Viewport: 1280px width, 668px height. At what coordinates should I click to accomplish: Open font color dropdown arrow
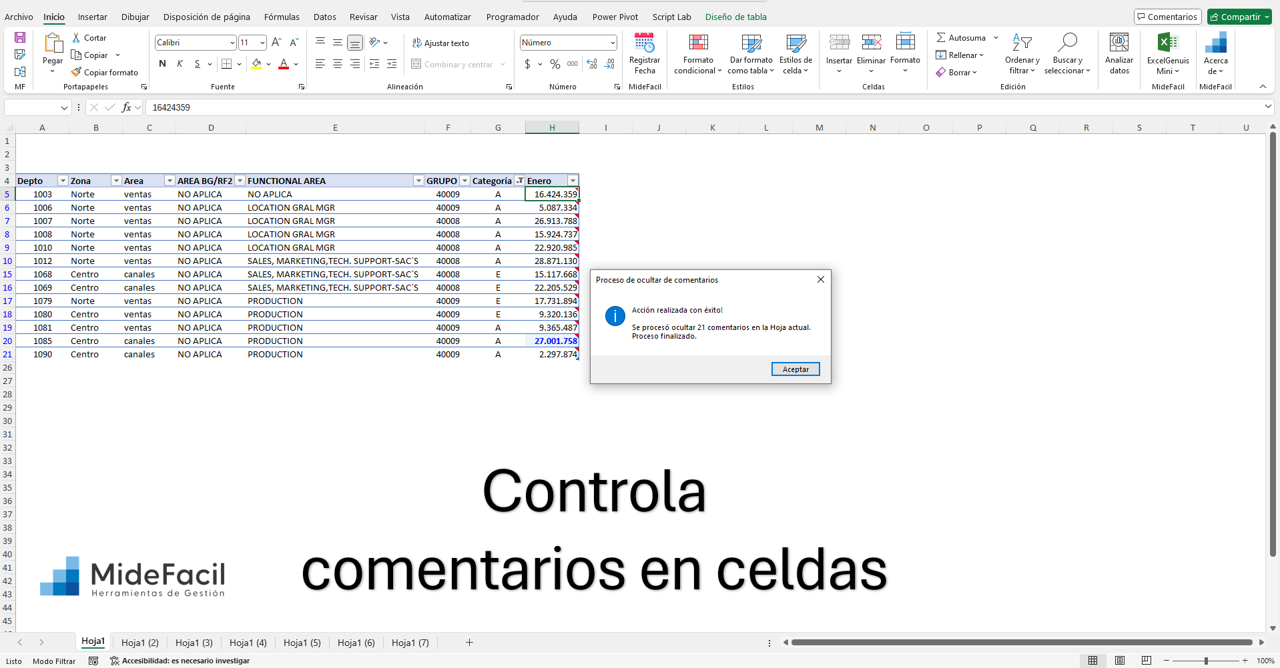(297, 64)
